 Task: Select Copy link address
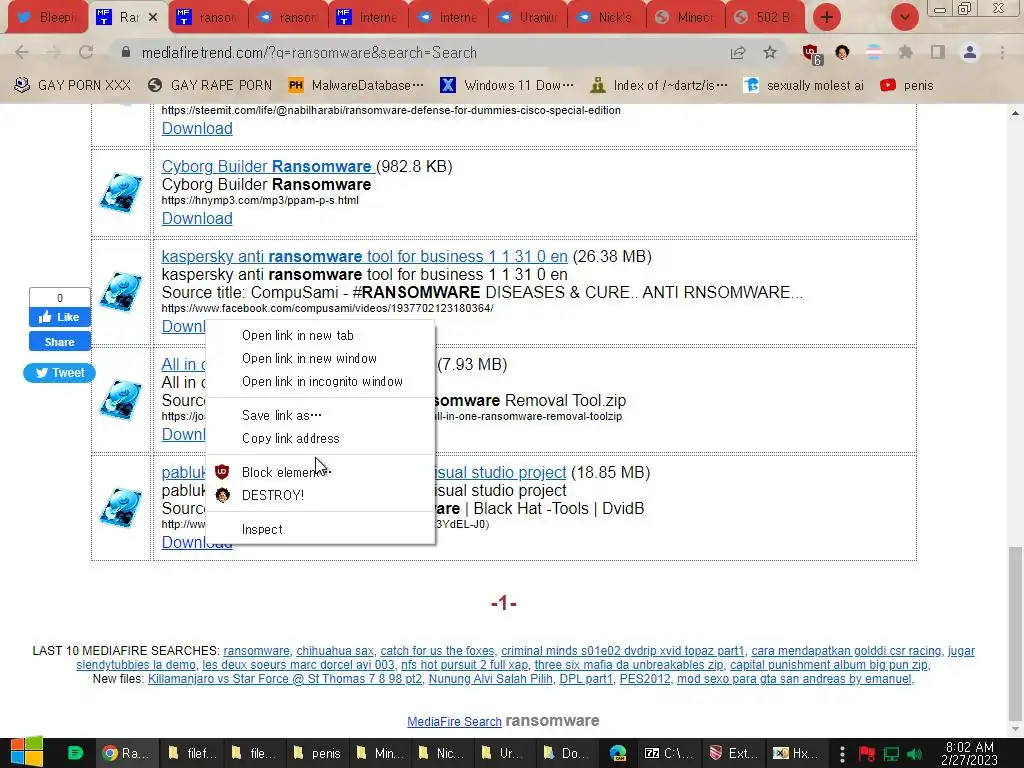pyautogui.click(x=320, y=438)
